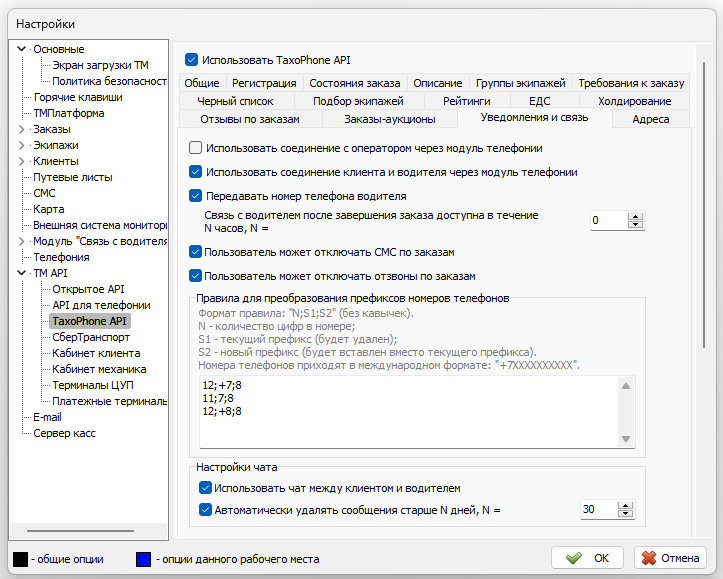
Task: Toggle Пользователь может отключать отзвоны по заказам
Action: (x=196, y=276)
